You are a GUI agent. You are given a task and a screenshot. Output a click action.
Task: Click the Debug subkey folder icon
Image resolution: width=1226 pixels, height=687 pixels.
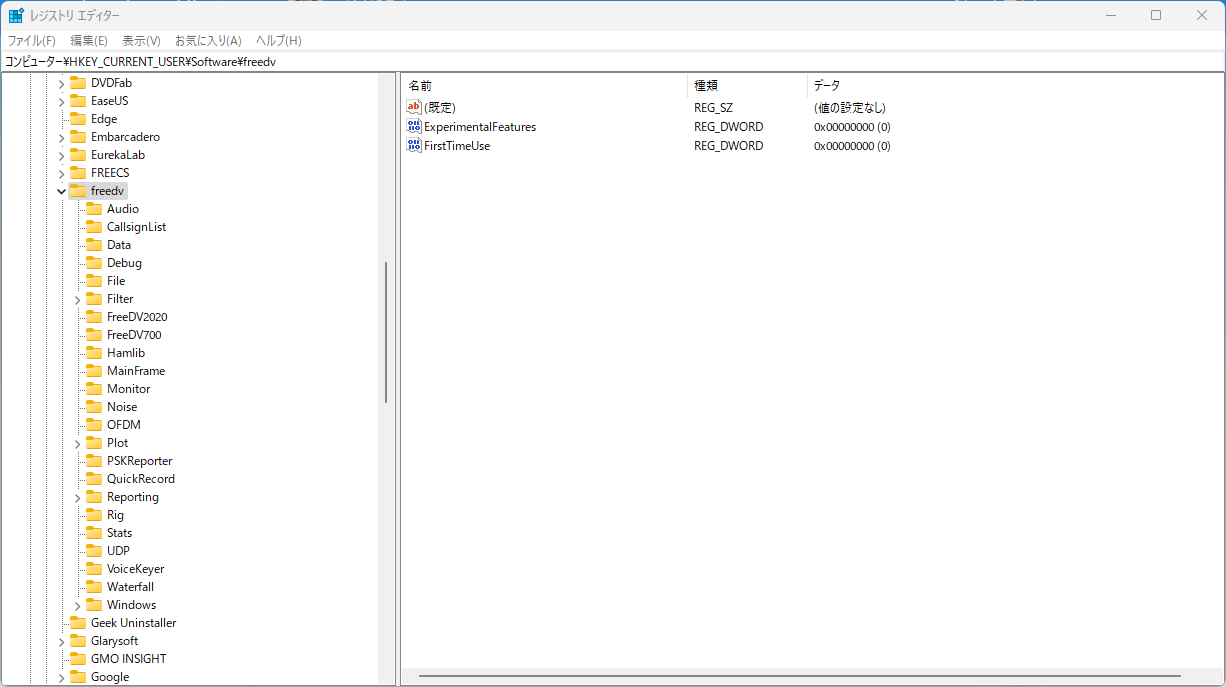[94, 263]
